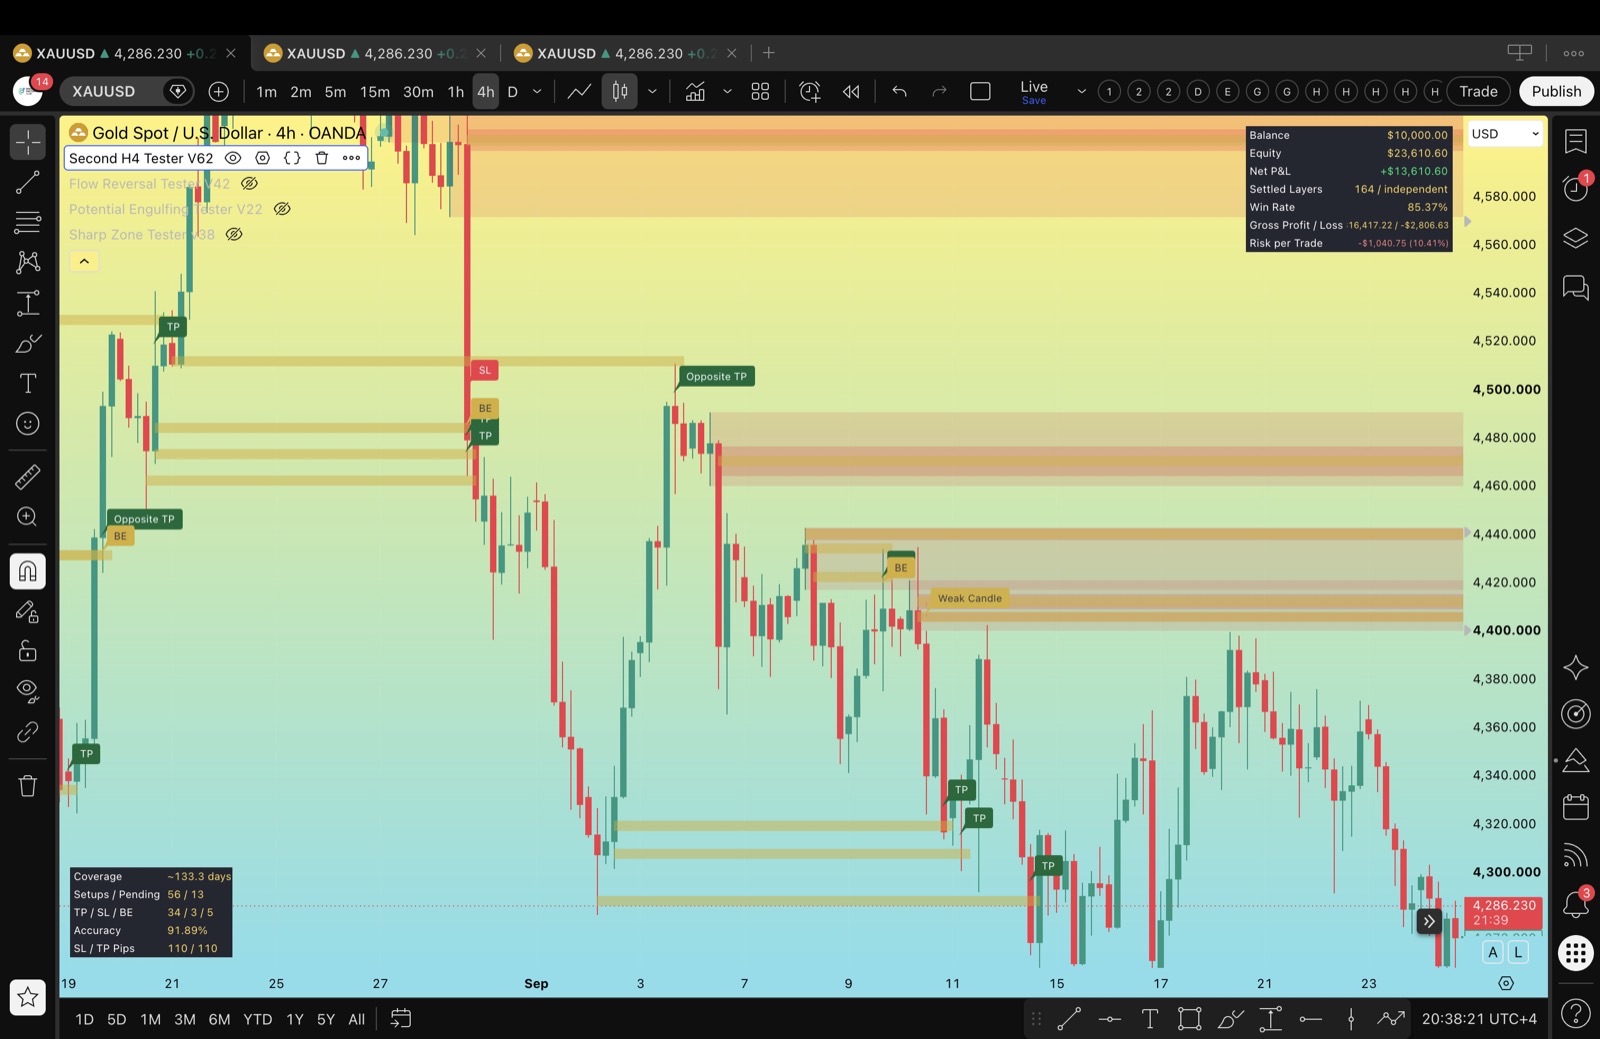Open the USD currency dropdown
Screen dimensions: 1600x1039
pos(1504,134)
